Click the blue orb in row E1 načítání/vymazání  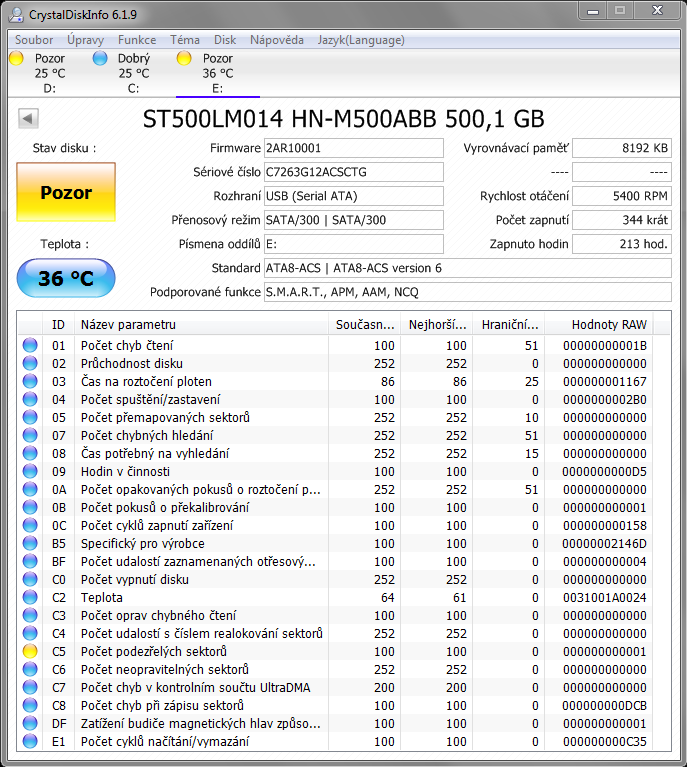(x=30, y=742)
